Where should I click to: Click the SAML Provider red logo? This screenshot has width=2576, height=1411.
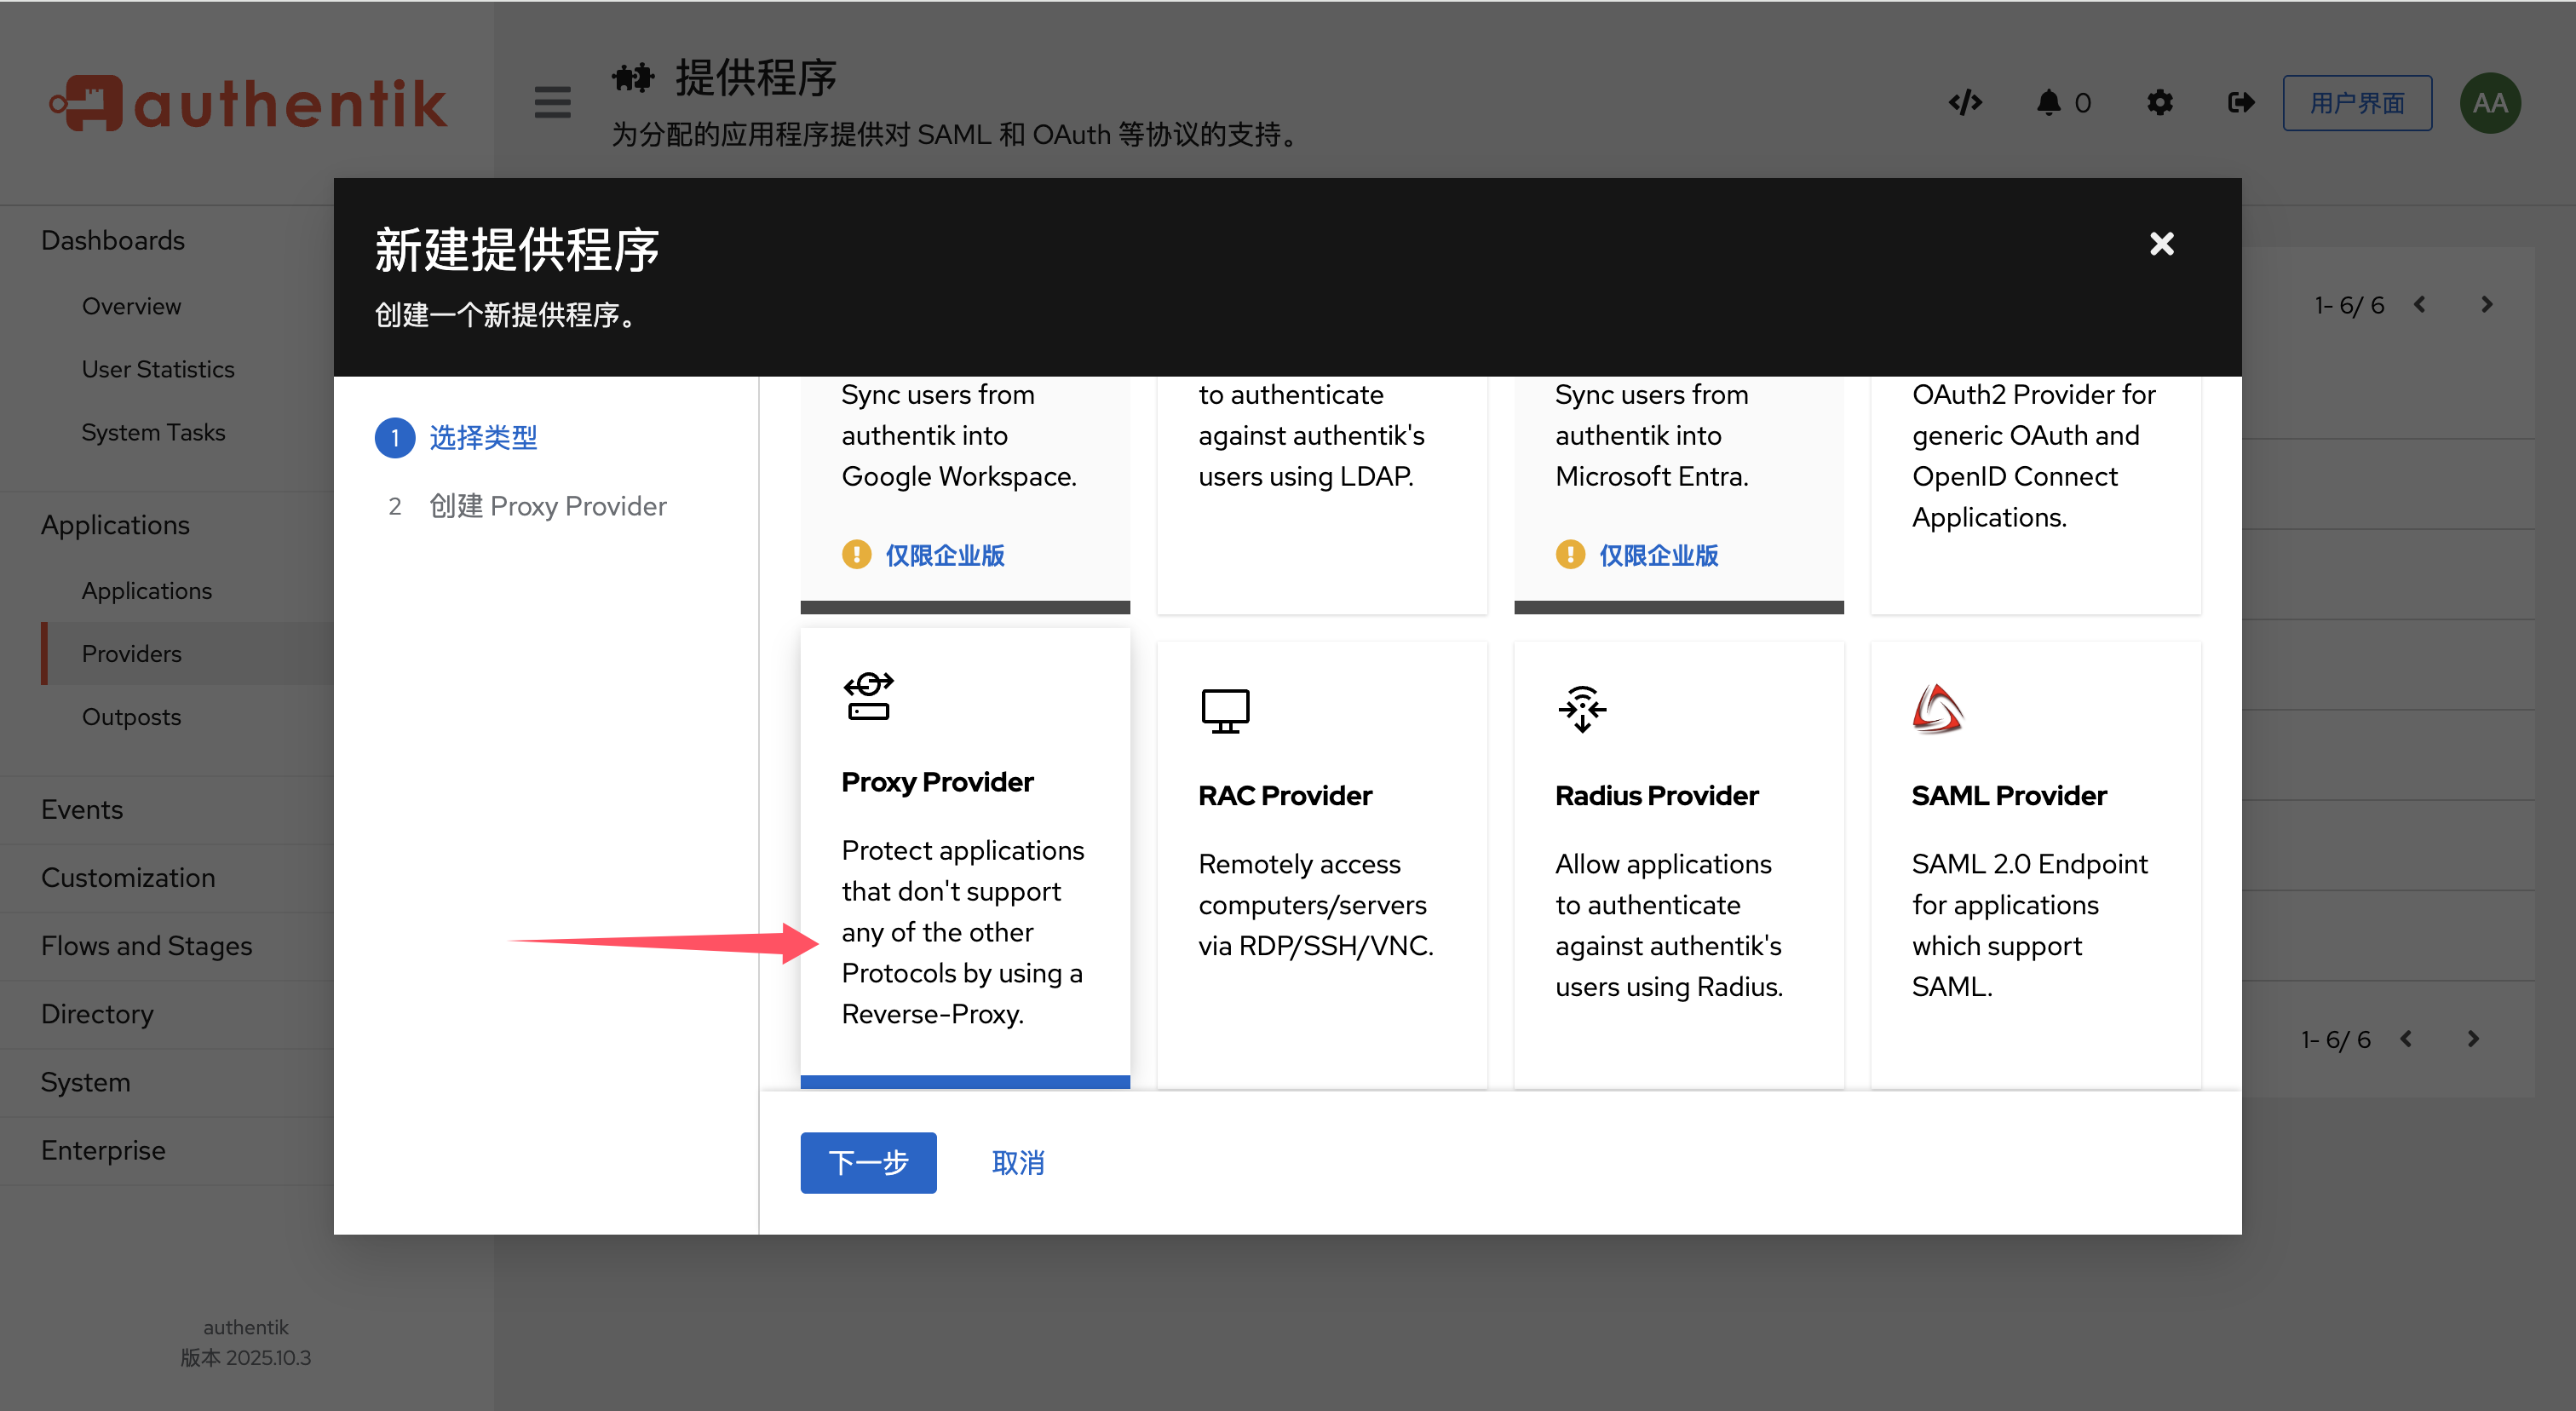point(1938,709)
